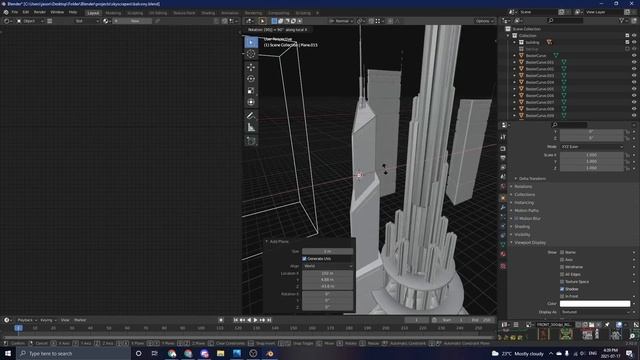Open File Explorer from the Windows taskbar

coord(220,353)
